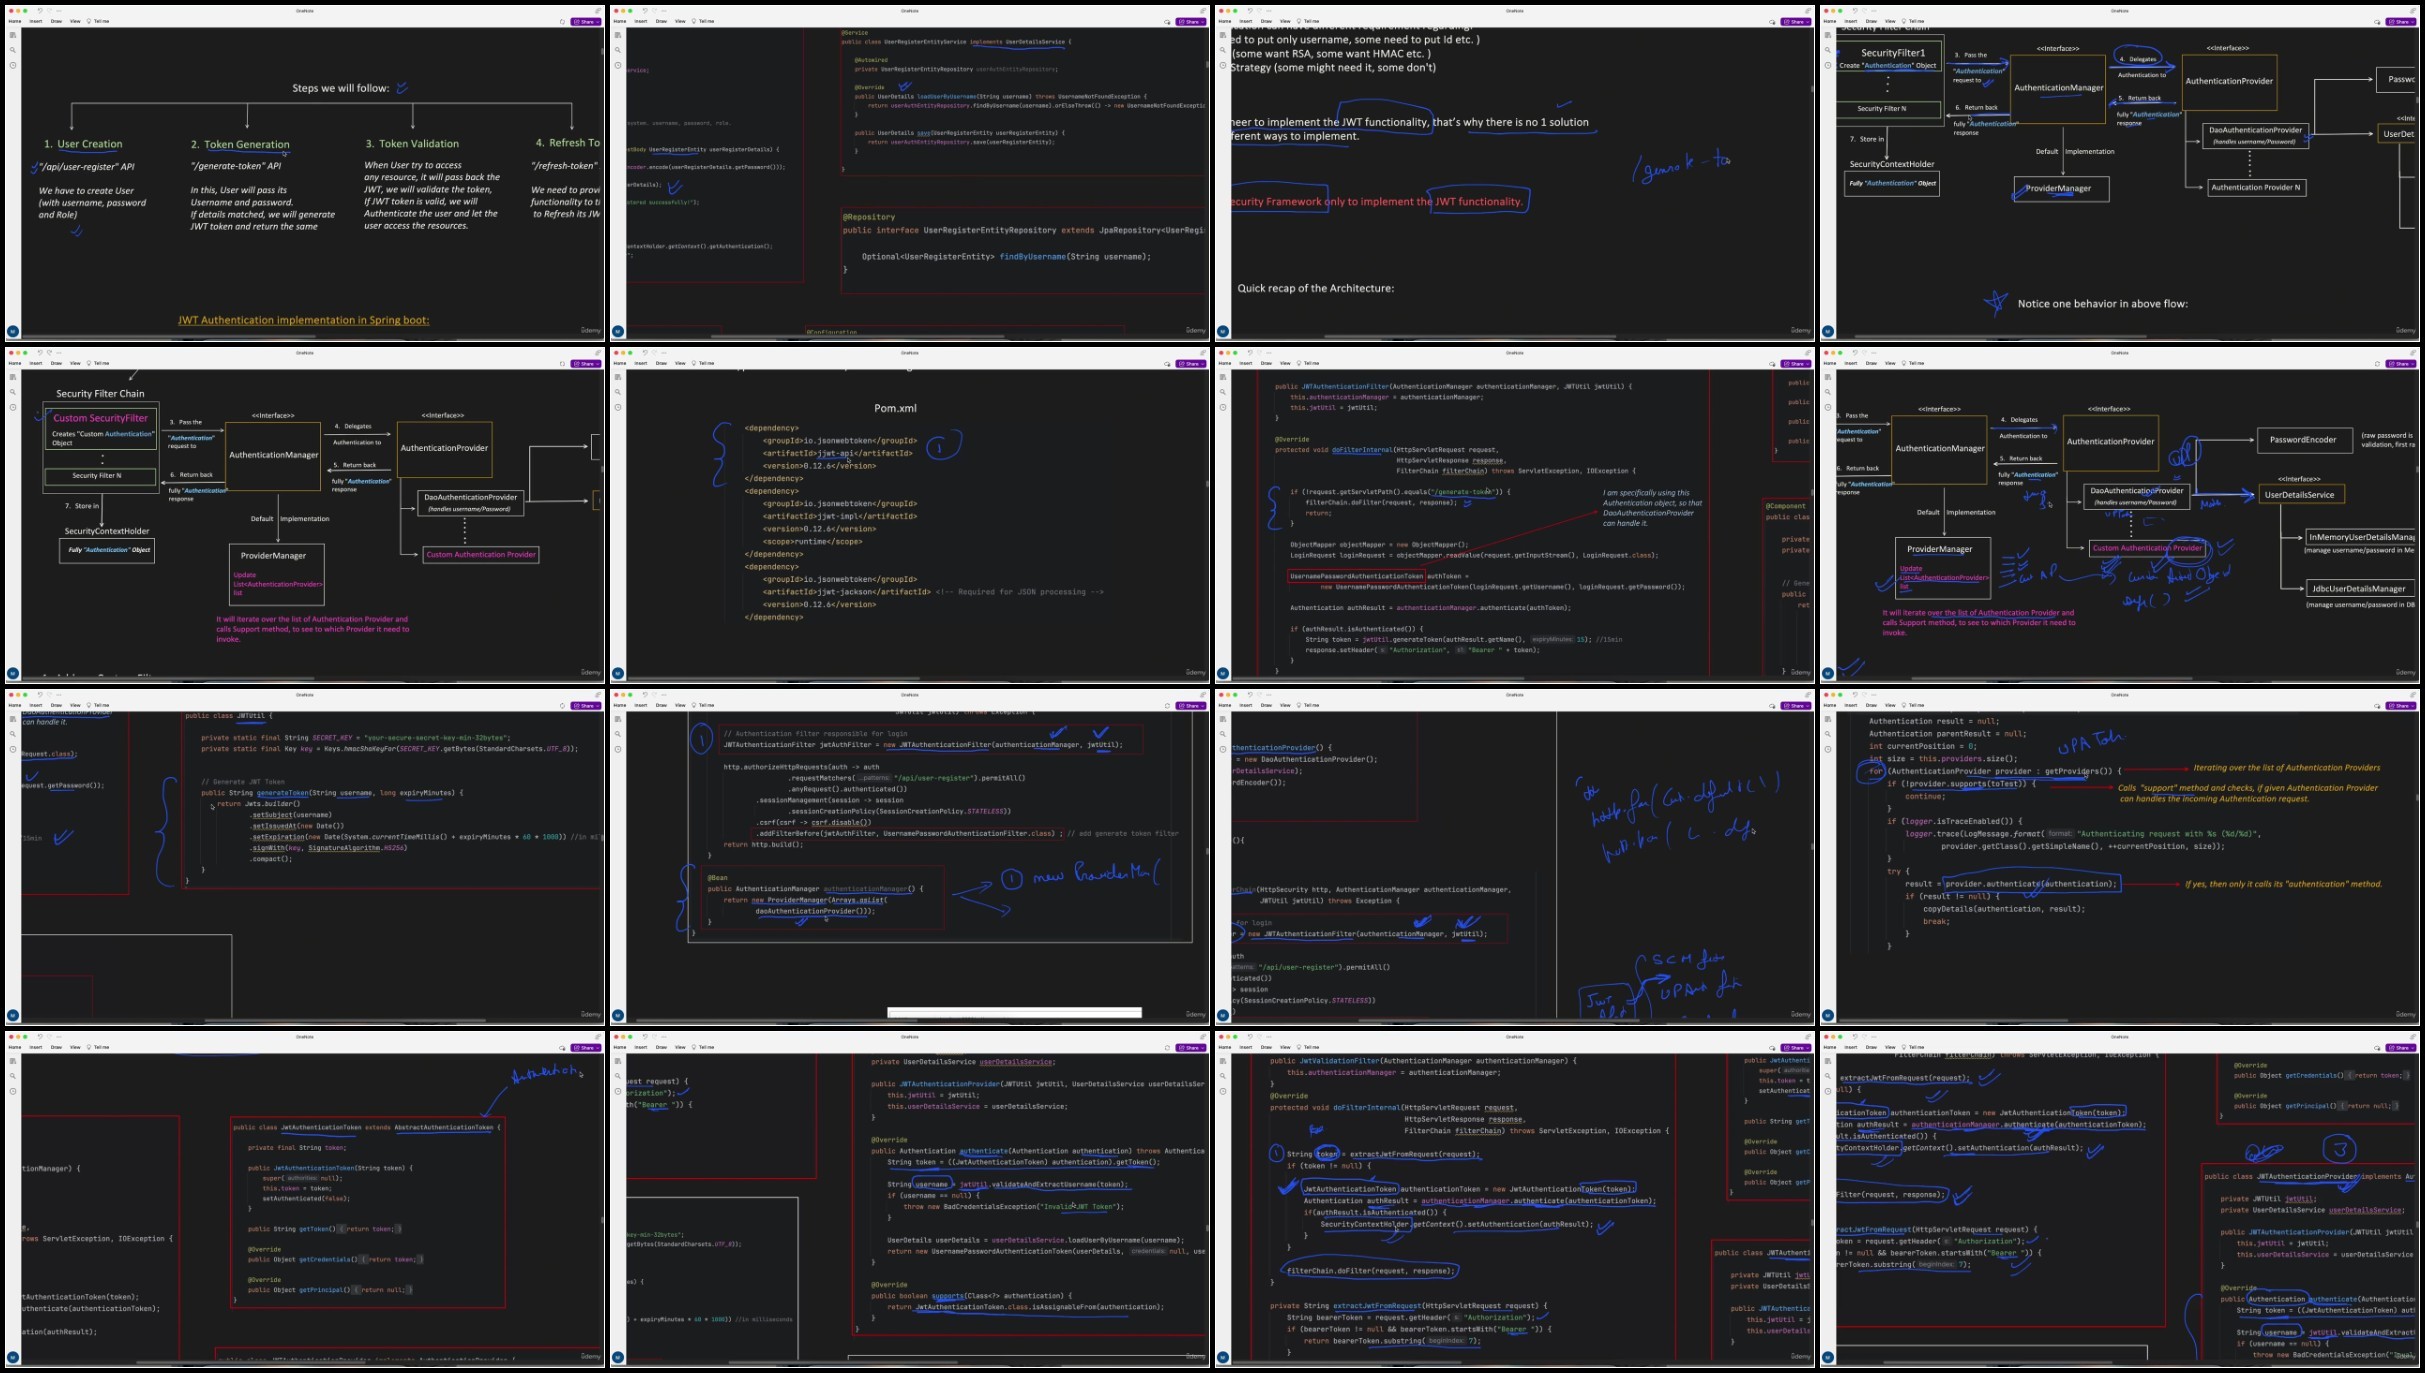Viewport: 2425px width, 1373px height.
Task: Expand Share dropdown arrow in "Notice one behavior" window
Action: [2412, 21]
